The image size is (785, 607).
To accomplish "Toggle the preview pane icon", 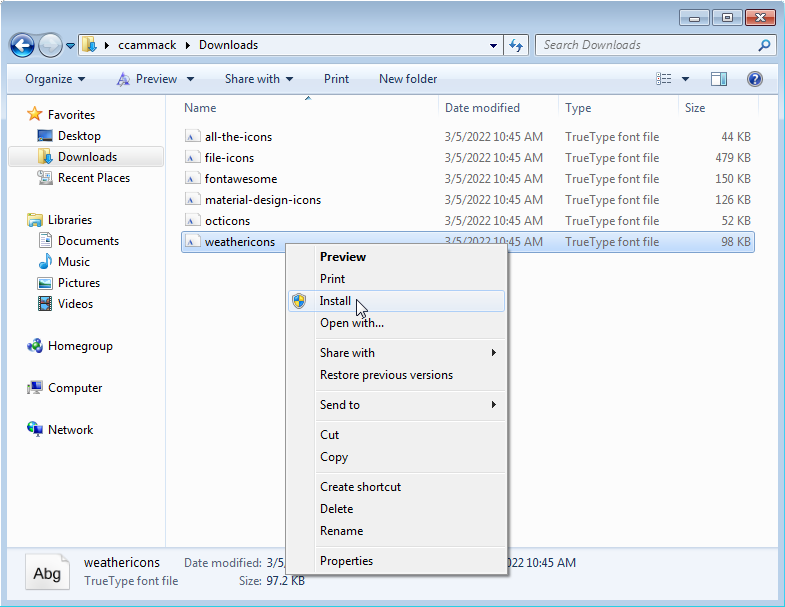I will tap(719, 79).
